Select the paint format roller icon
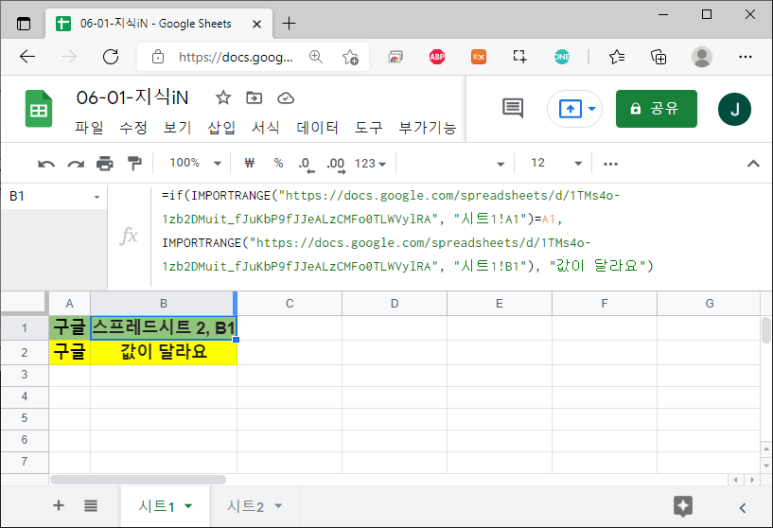The image size is (773, 528). click(x=134, y=163)
